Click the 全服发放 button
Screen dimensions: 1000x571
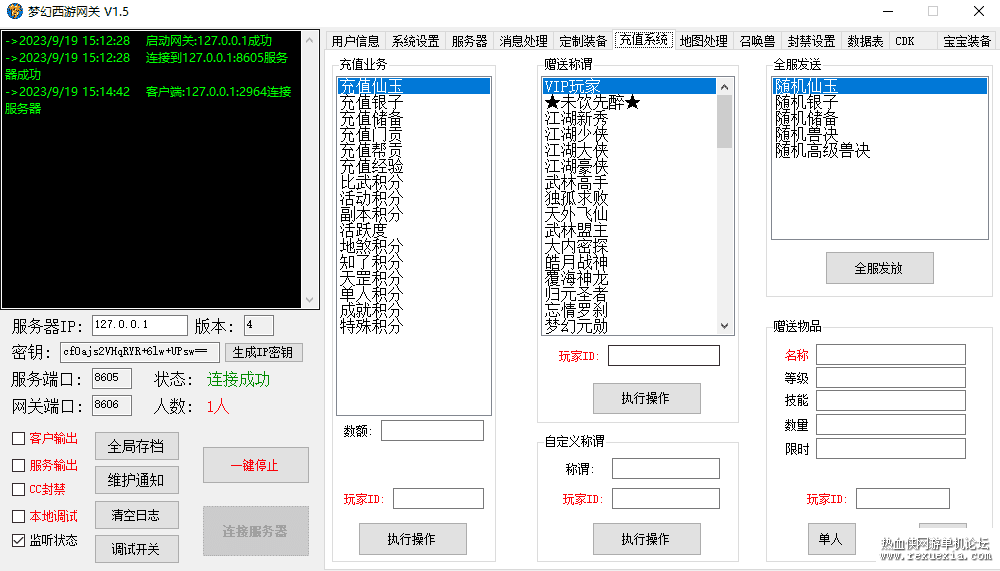coord(879,268)
